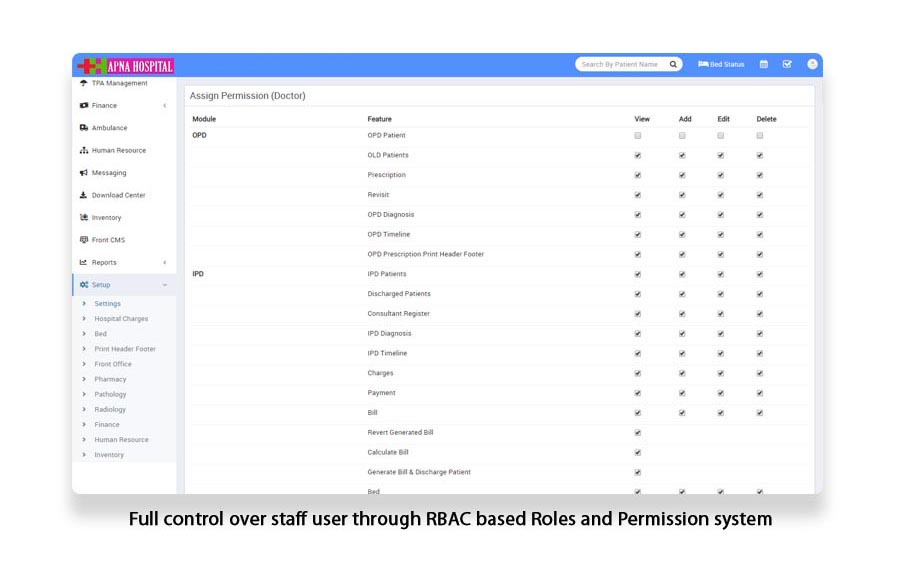Image resolution: width=900 pixels, height=572 pixels.
Task: Uncheck View for Calculate Bill
Action: point(638,453)
